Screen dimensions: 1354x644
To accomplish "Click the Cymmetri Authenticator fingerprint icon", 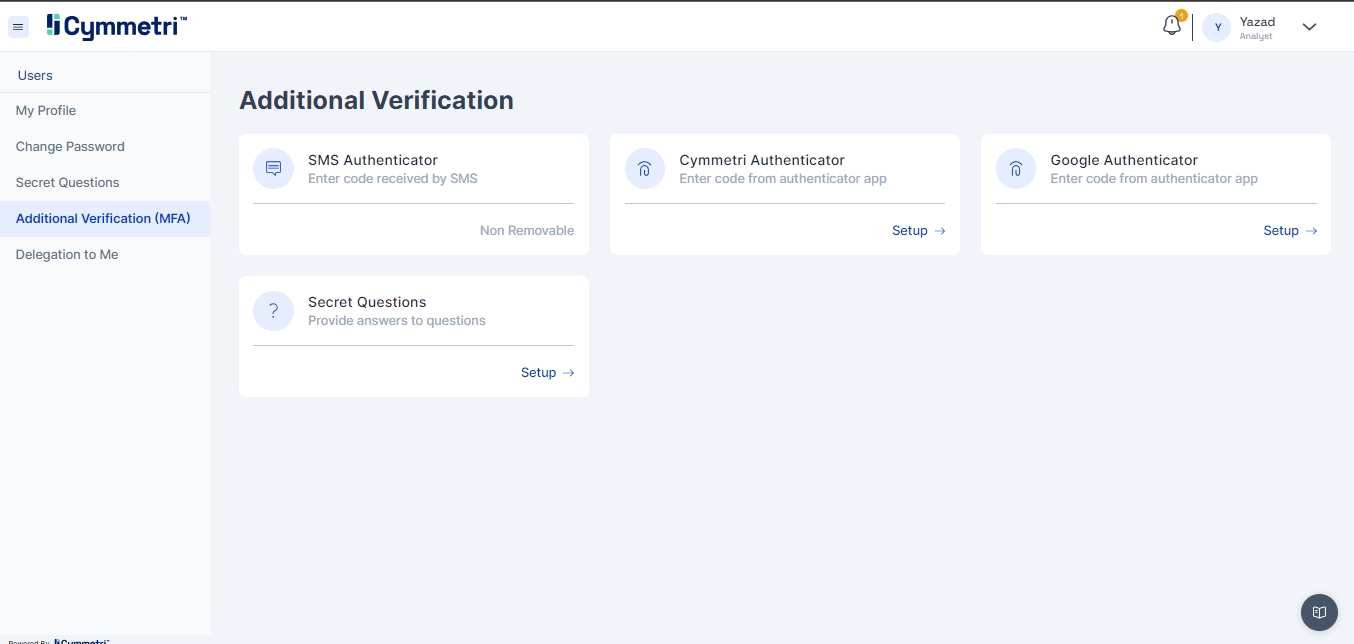I will tap(645, 169).
